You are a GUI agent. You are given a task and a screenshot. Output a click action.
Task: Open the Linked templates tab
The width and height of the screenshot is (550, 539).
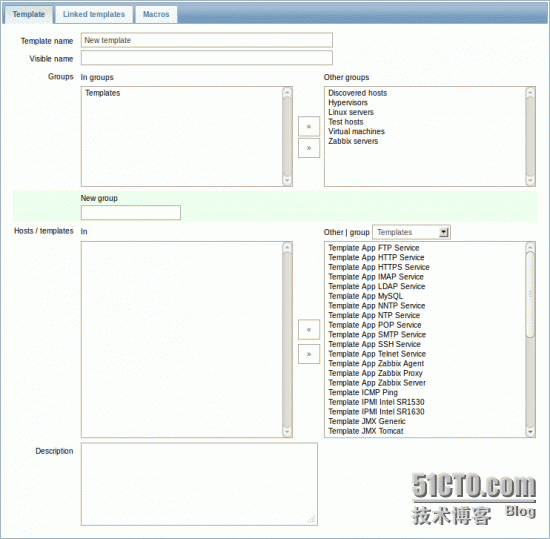94,14
